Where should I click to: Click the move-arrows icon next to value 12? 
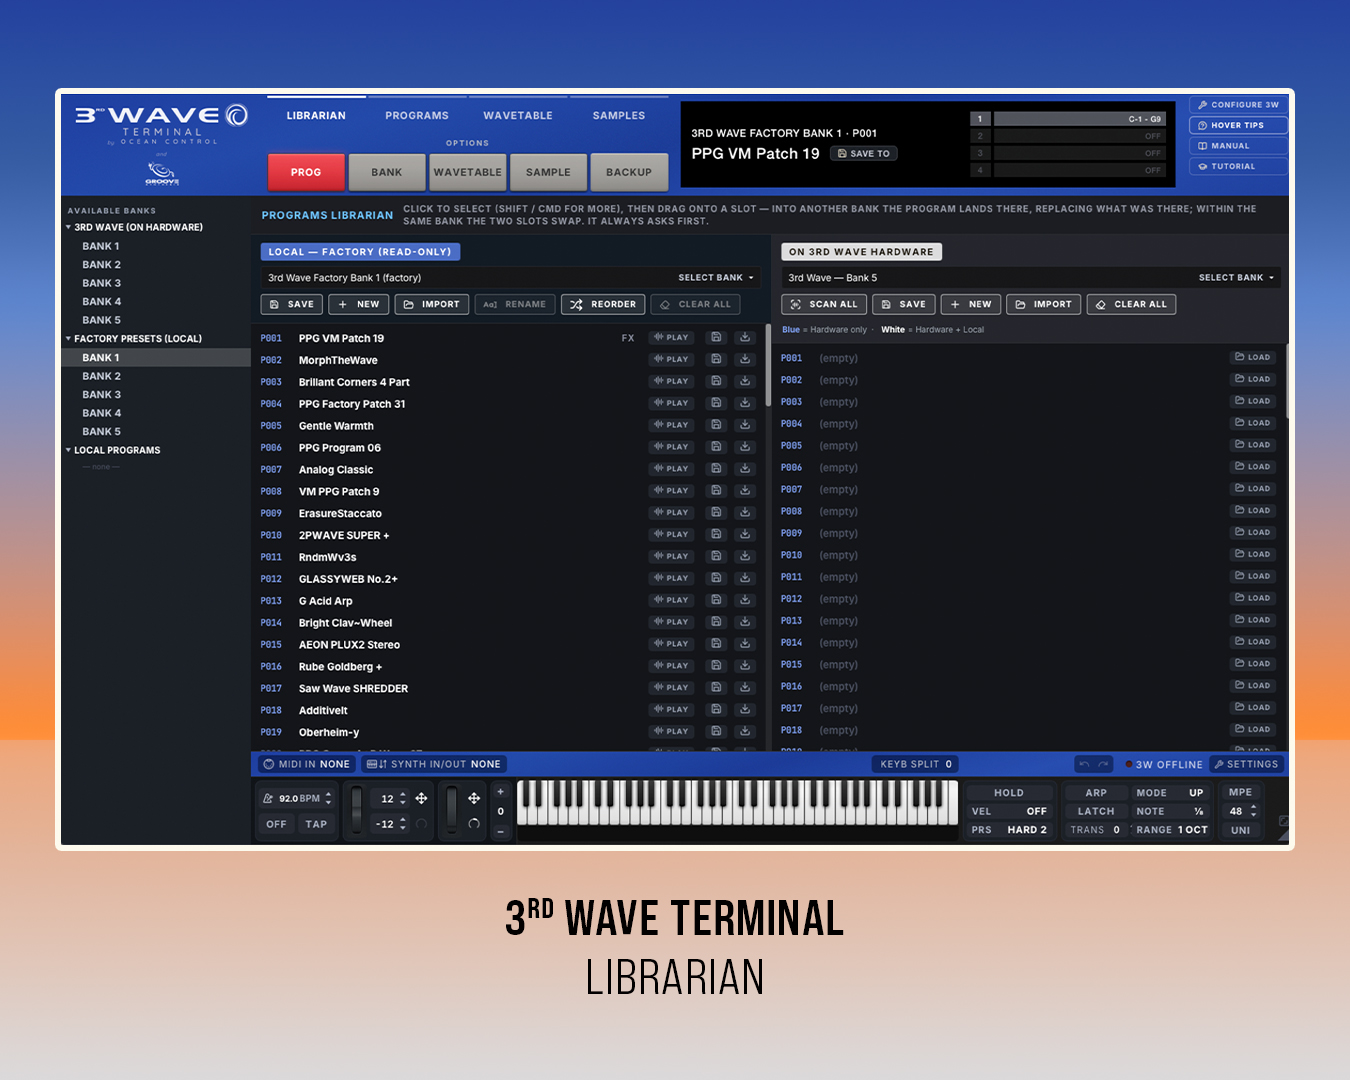coord(421,798)
